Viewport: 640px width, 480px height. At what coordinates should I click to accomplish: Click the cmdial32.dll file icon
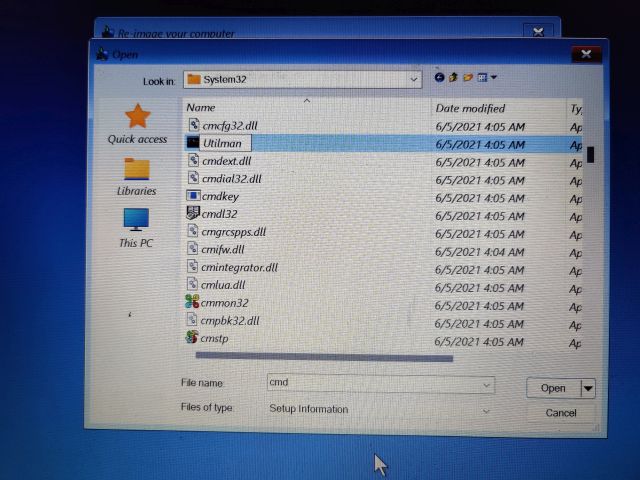tap(193, 178)
